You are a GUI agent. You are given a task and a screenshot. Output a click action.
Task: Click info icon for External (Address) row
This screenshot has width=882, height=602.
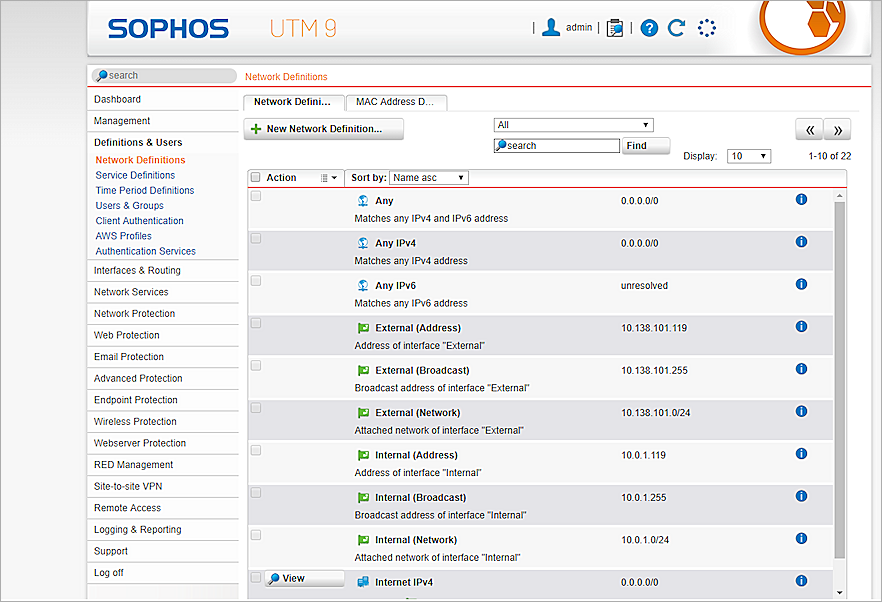click(x=801, y=327)
